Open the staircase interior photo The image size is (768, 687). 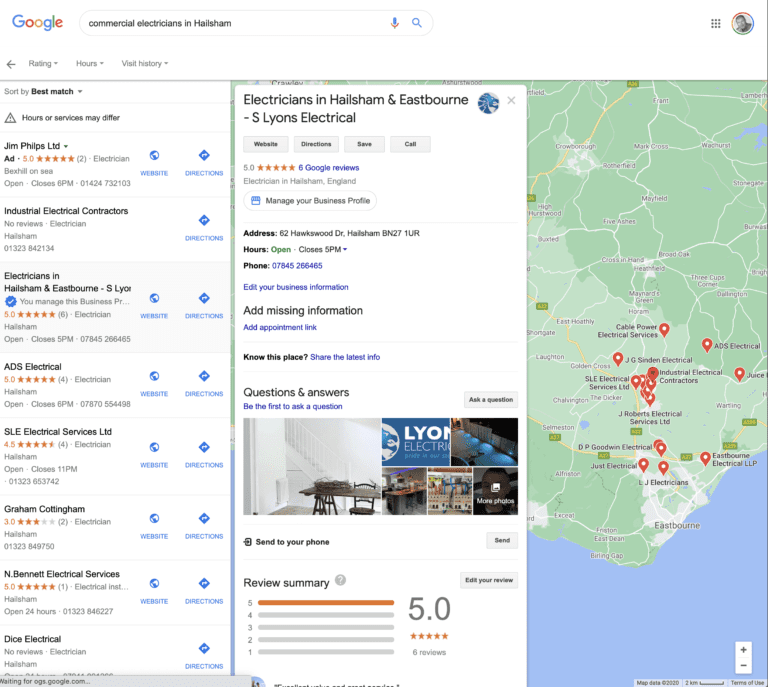tap(312, 466)
